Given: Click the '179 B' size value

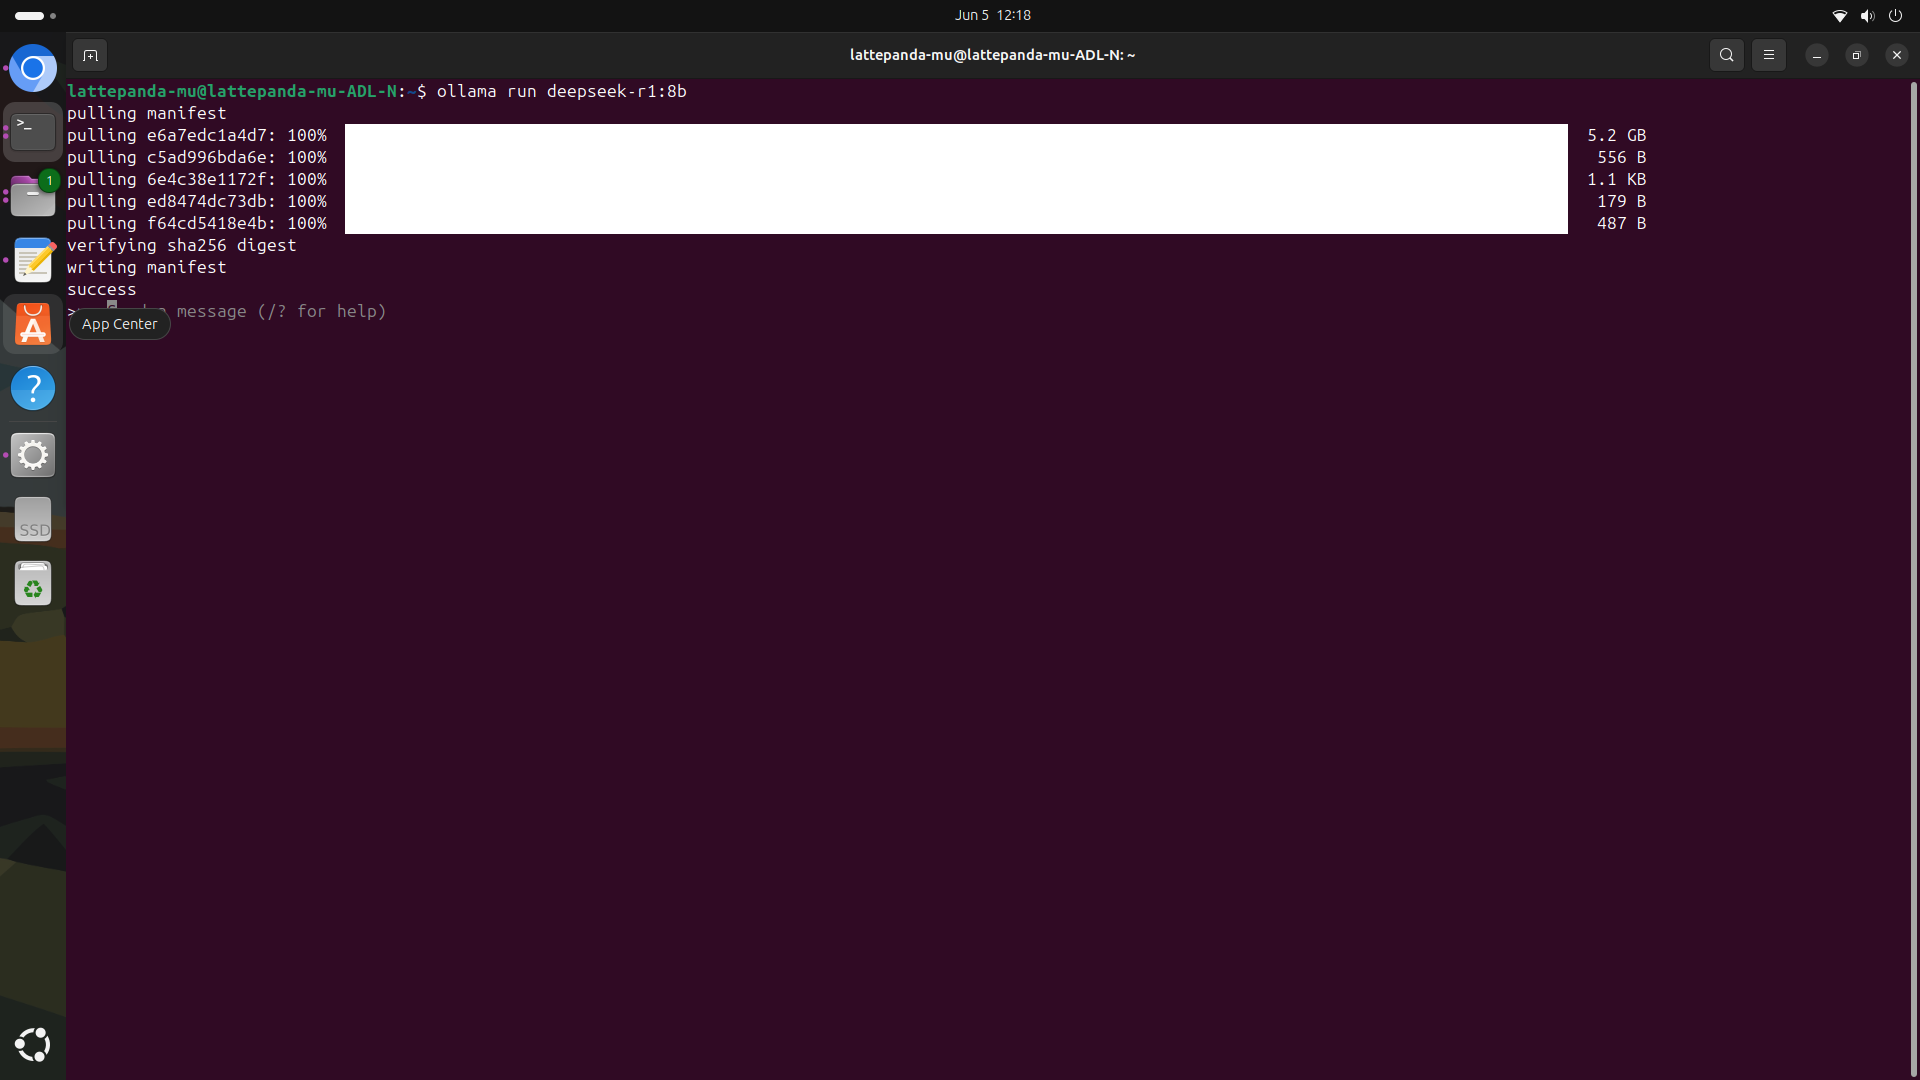Looking at the screenshot, I should pos(1621,201).
